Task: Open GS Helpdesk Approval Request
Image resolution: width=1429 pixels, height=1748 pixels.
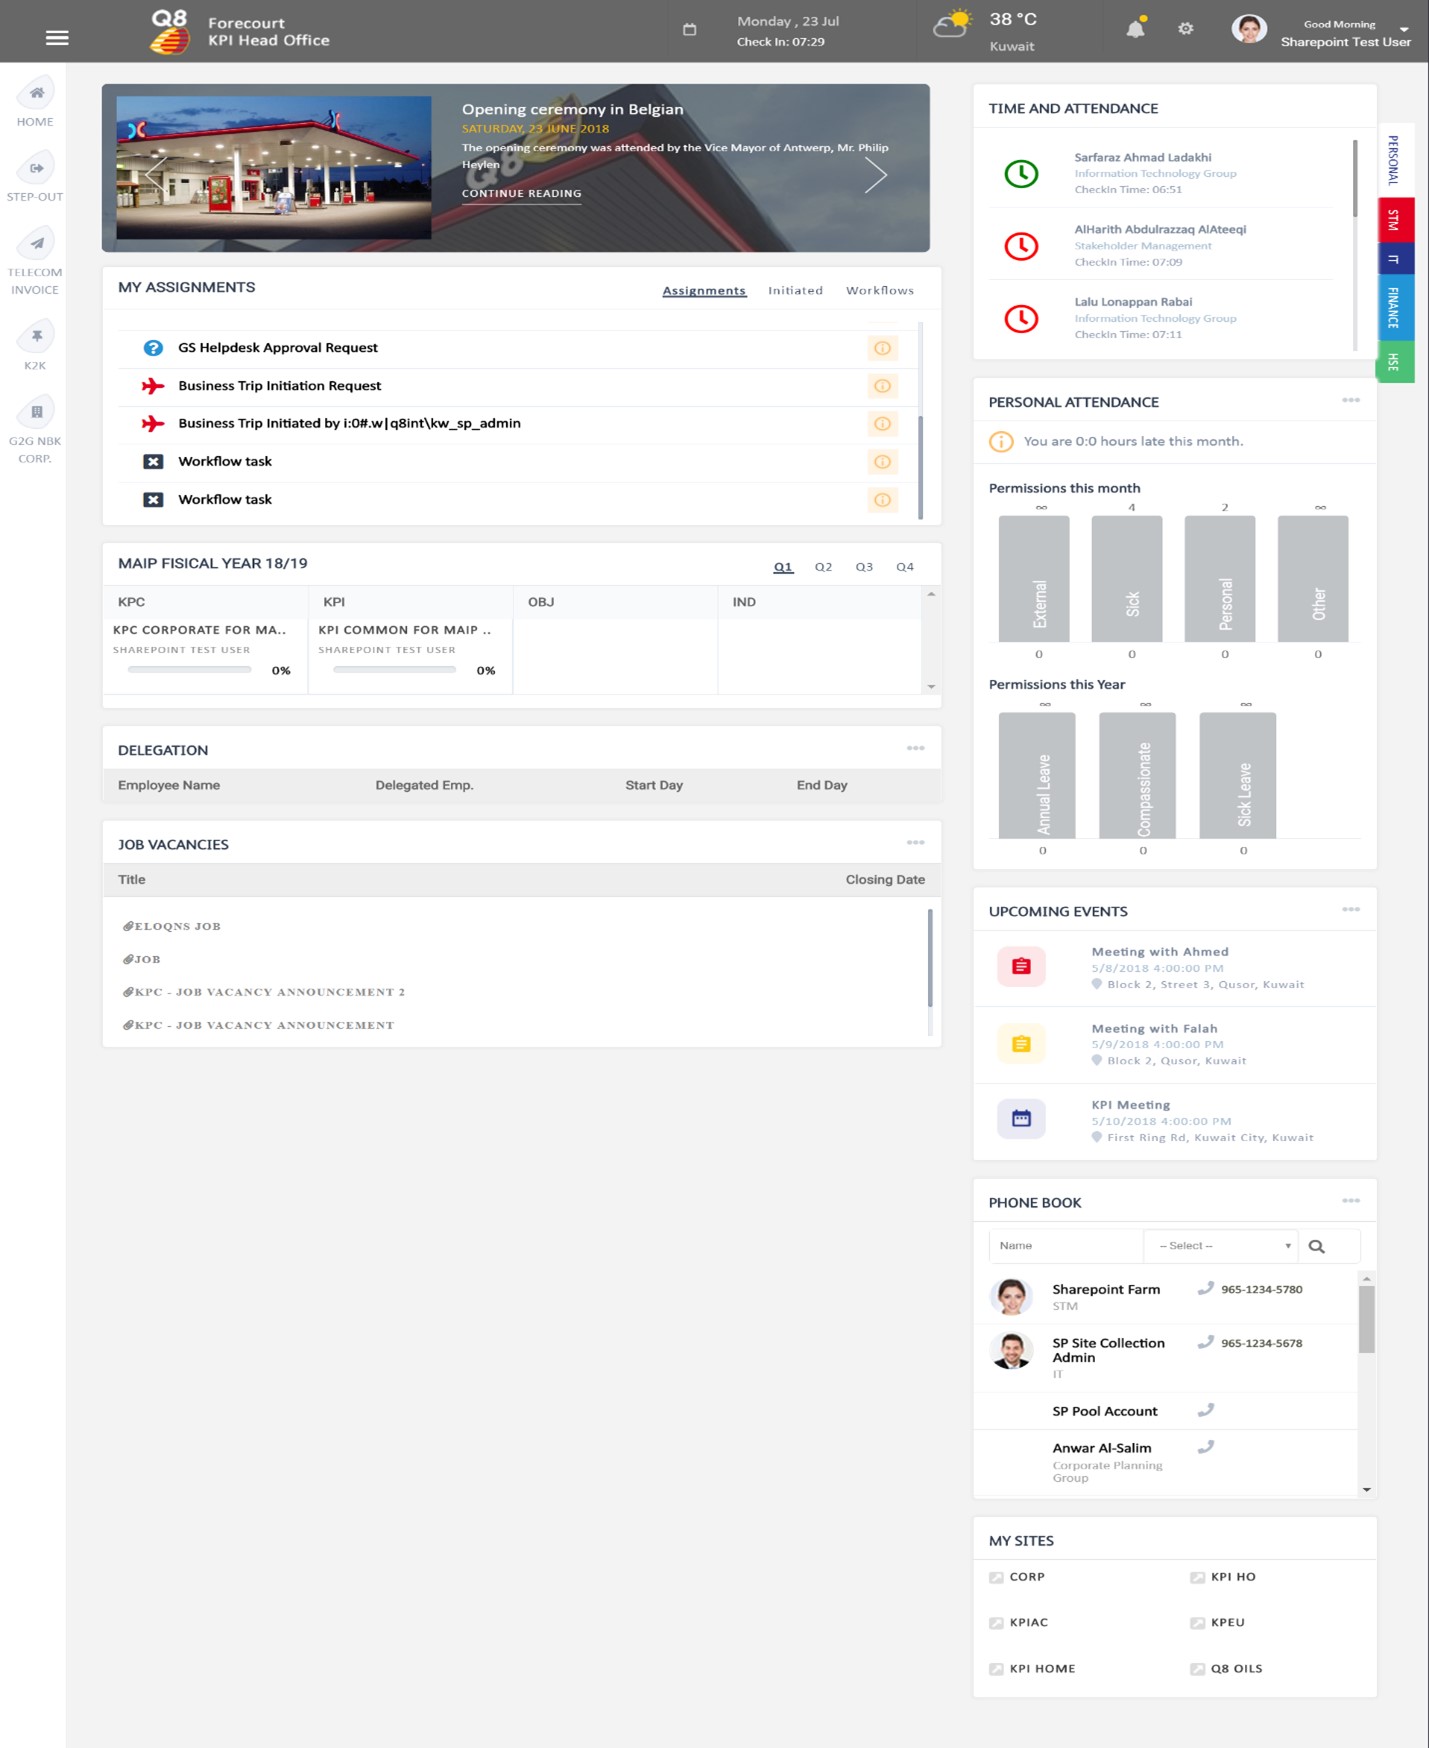Action: 278,348
